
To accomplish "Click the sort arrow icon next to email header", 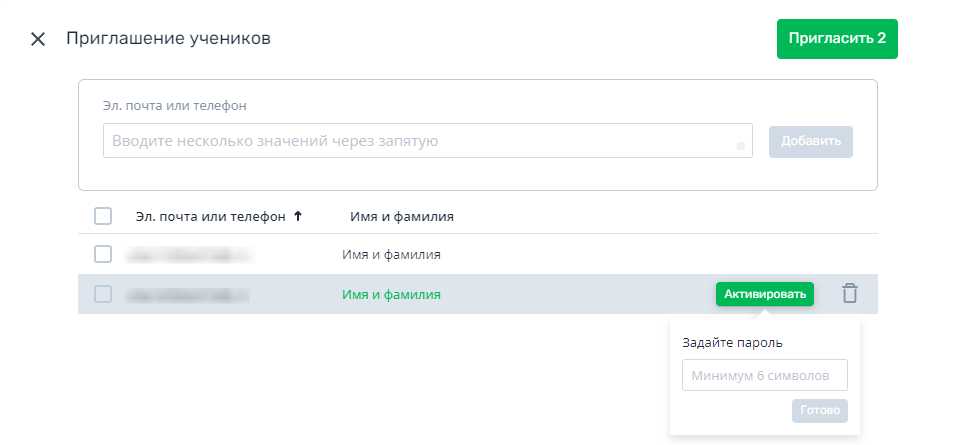I will 297,215.
